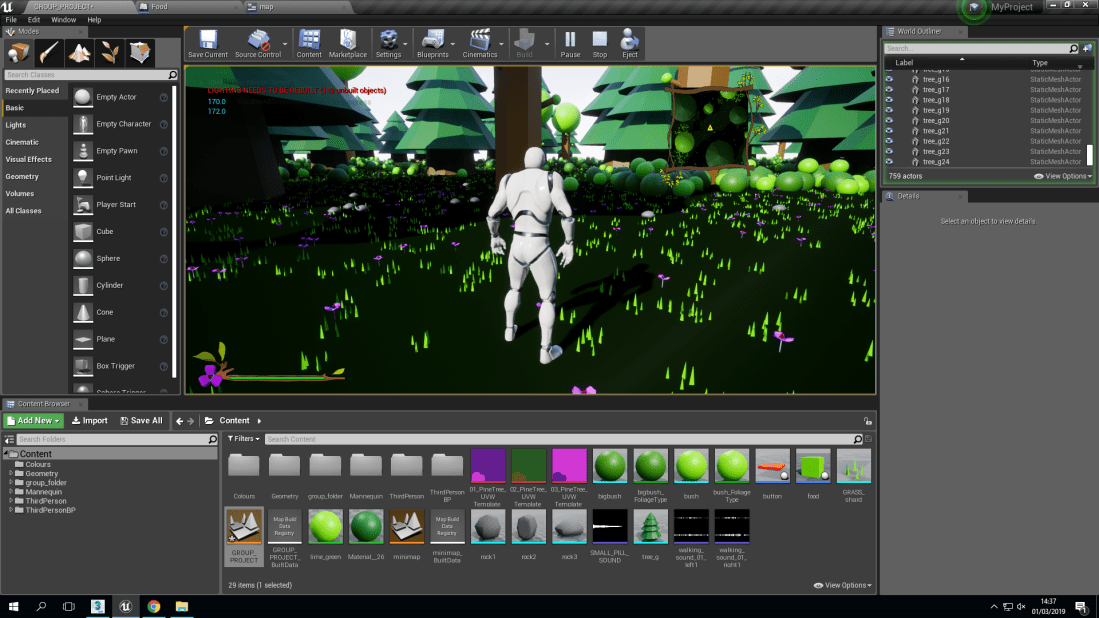1099x618 pixels.
Task: Hide the tree_g16 actor
Action: click(889, 80)
